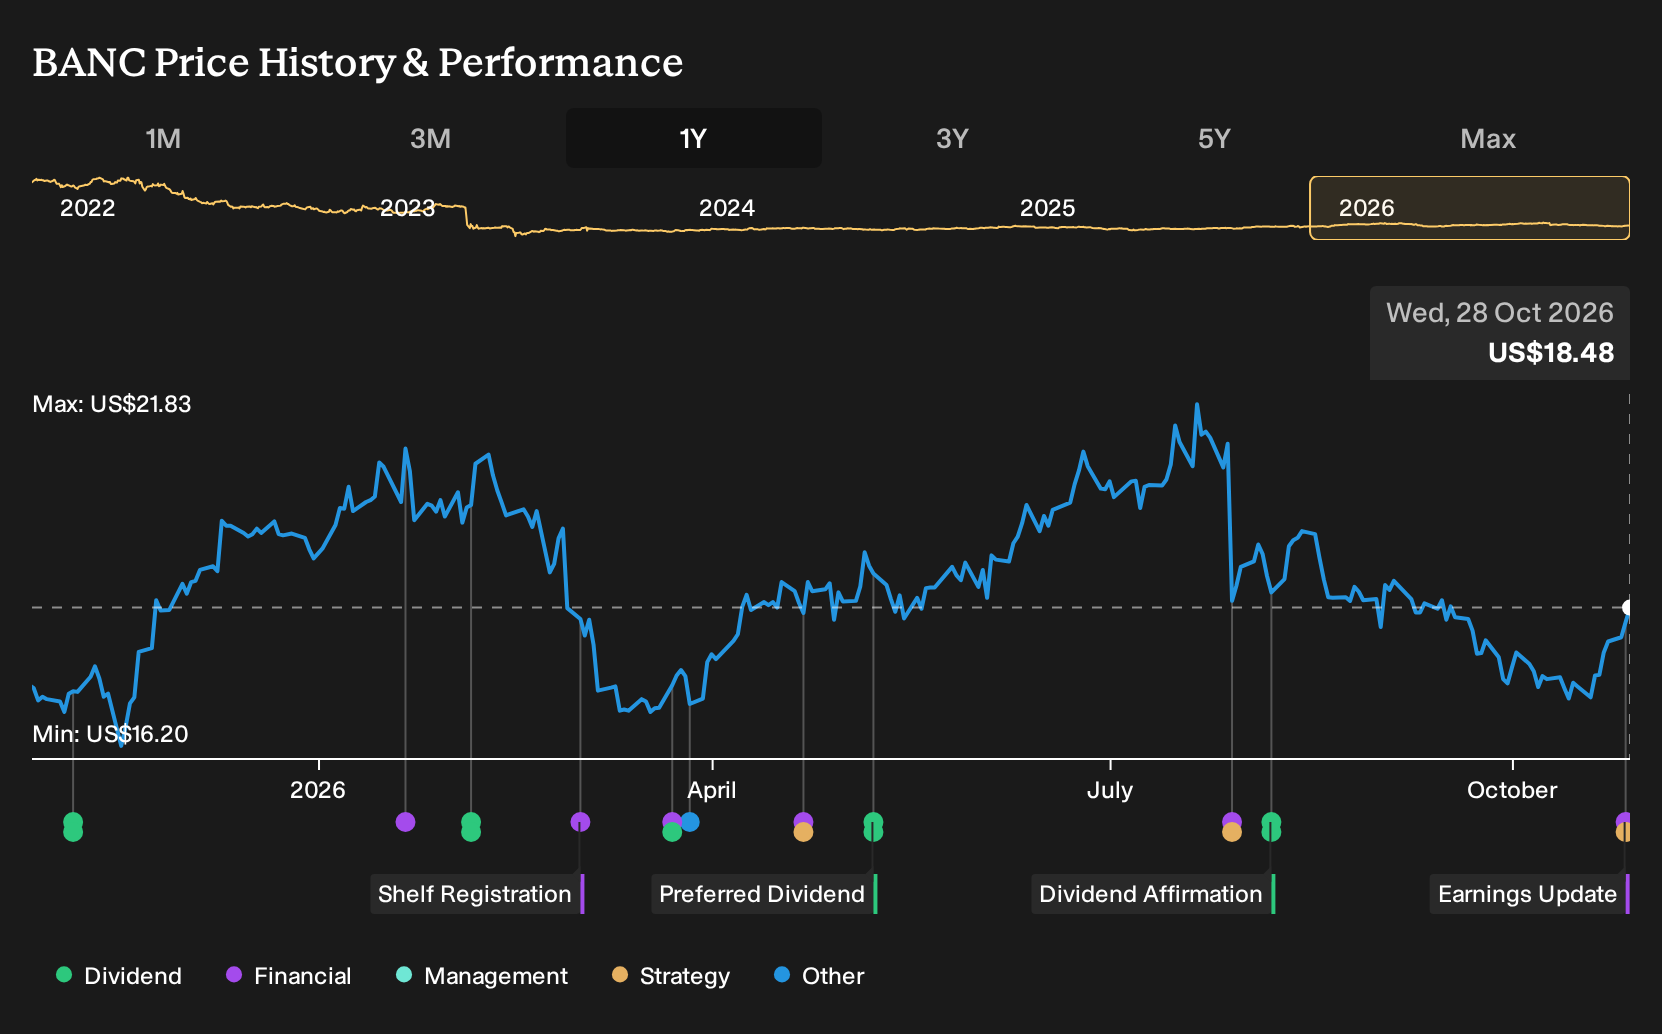Click the US$18.48 price value
The height and width of the screenshot is (1034, 1662).
pyautogui.click(x=1551, y=353)
